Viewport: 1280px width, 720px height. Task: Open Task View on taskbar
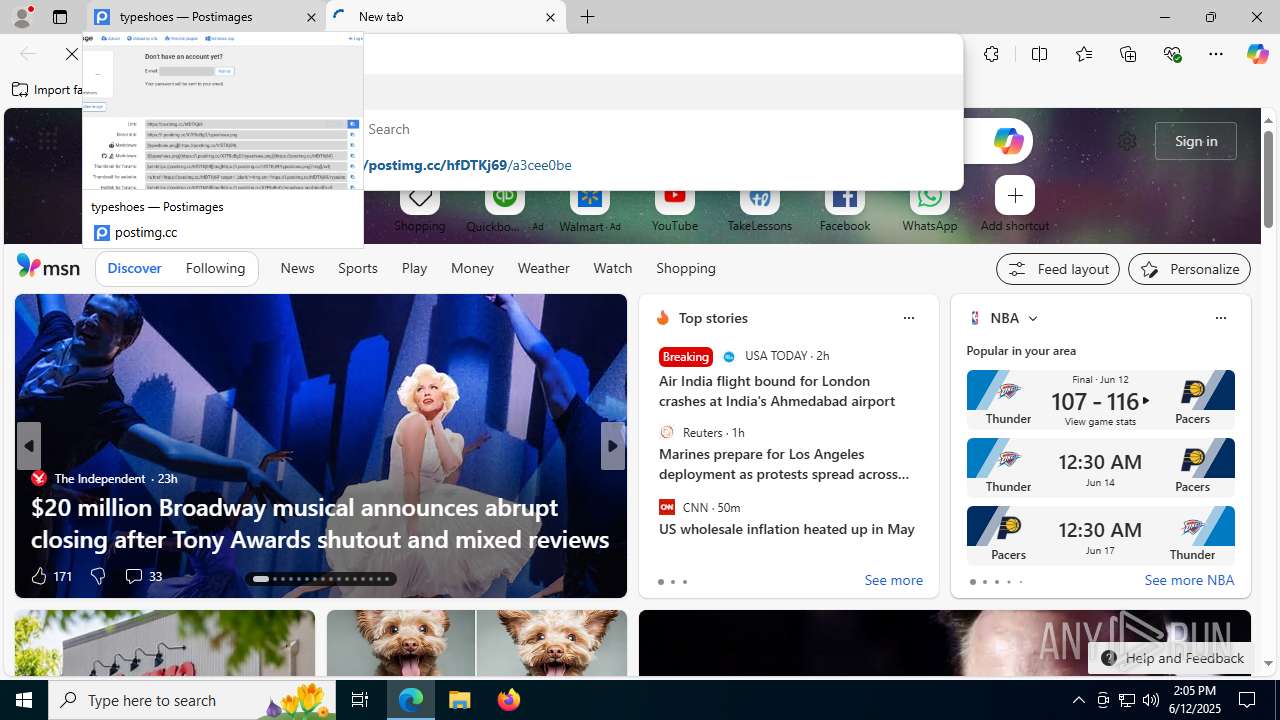point(360,700)
